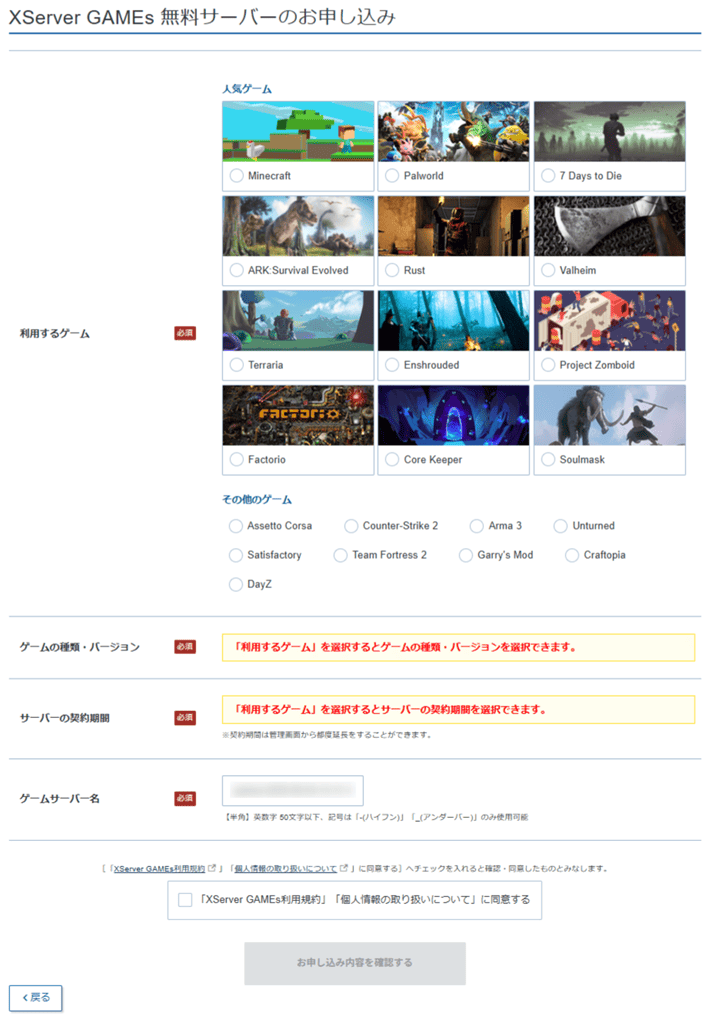This screenshot has height=1023, width=710.
Task: Choose the 7 Days to Die option
Action: tap(548, 176)
